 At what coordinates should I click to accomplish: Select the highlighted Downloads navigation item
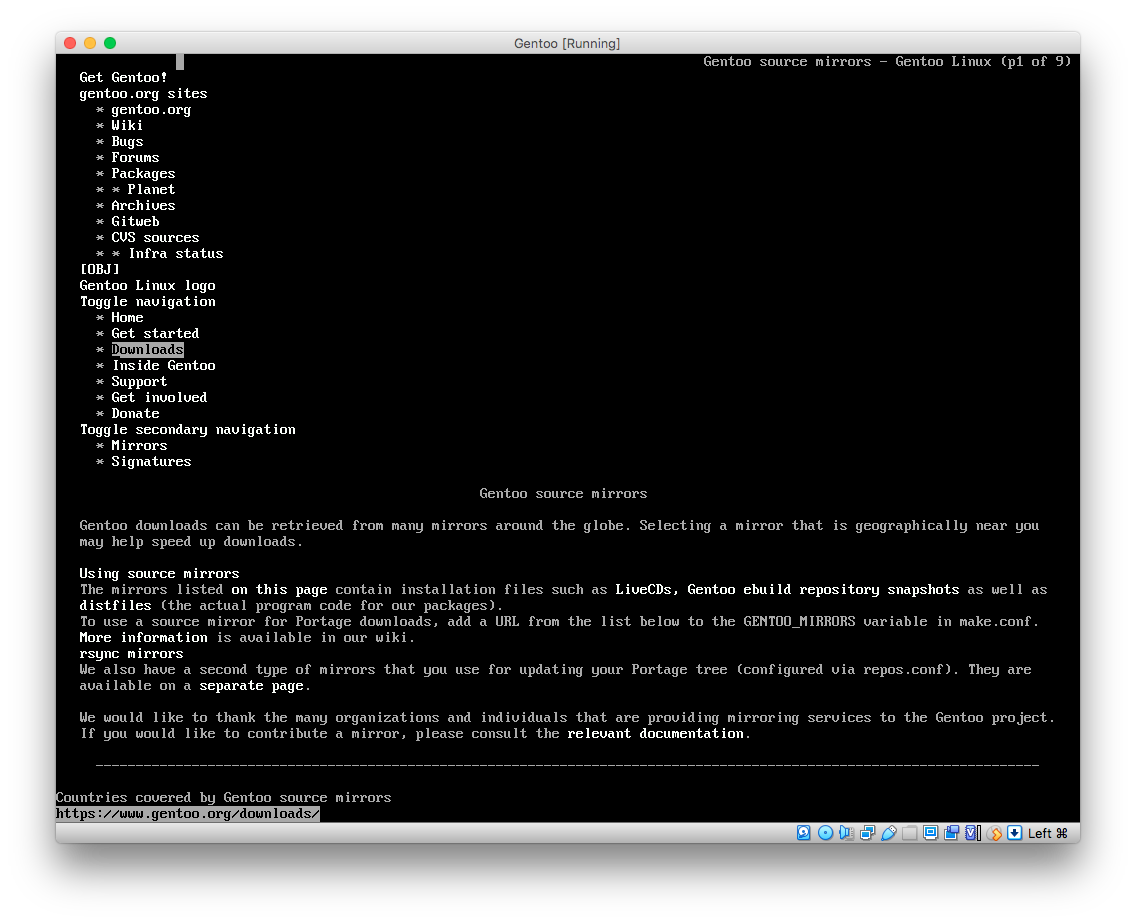(147, 349)
